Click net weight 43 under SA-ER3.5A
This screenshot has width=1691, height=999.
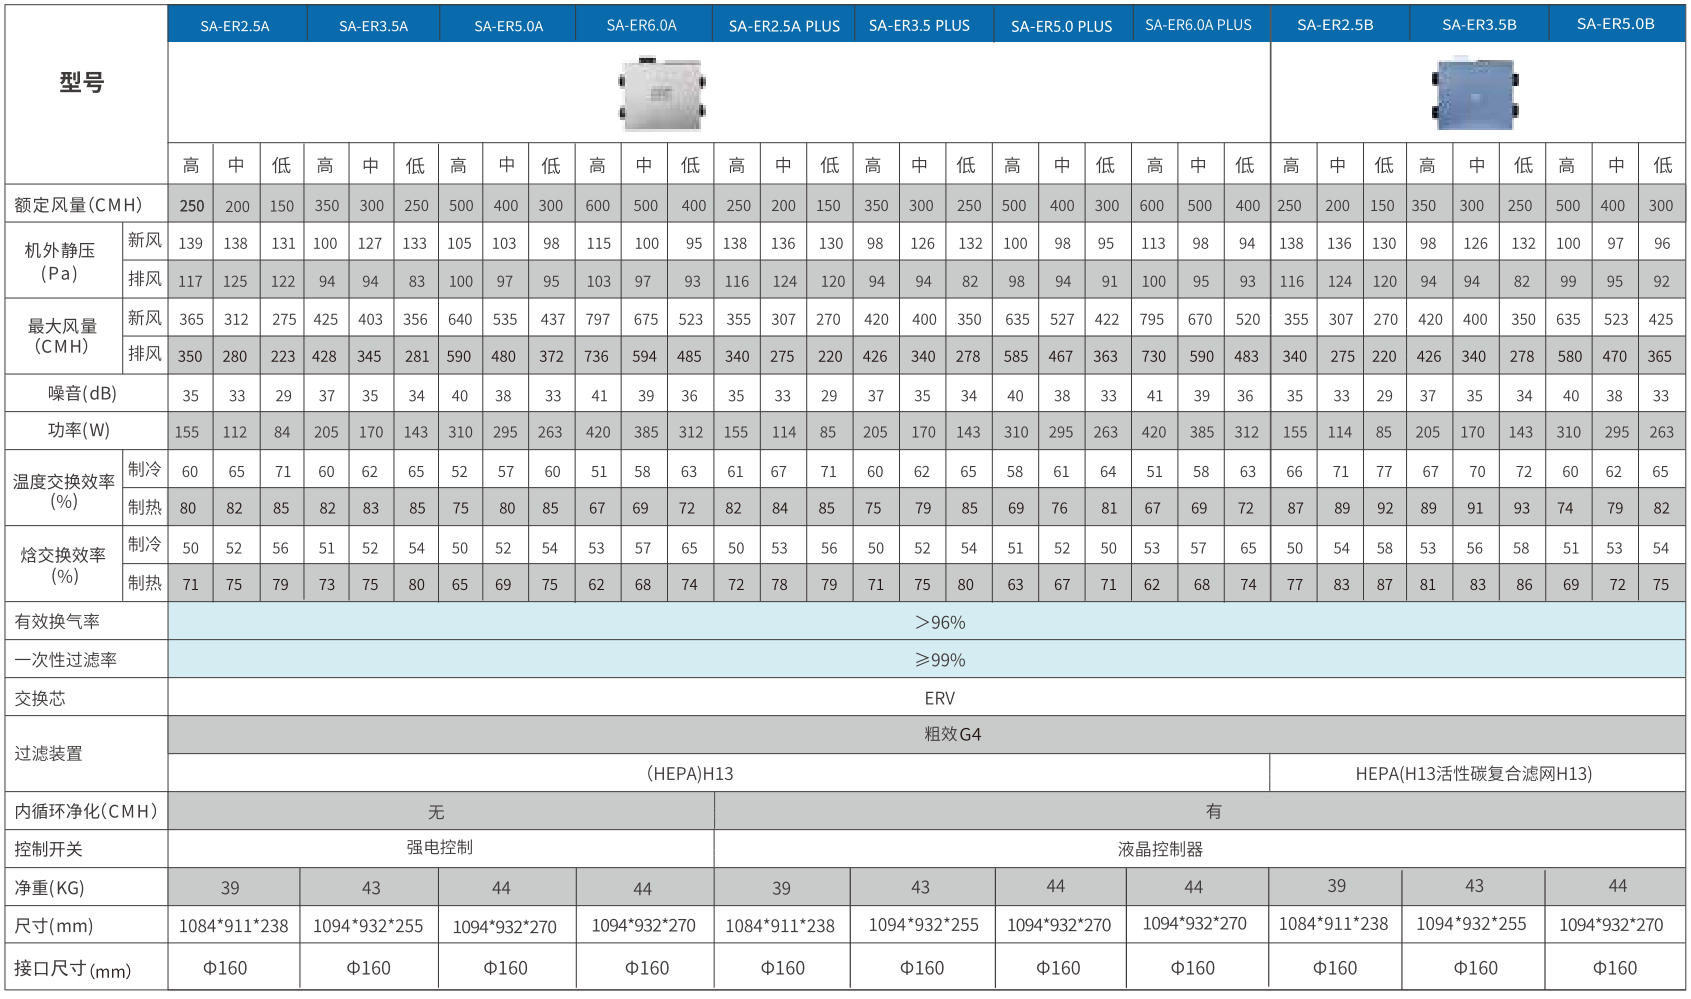coord(371,888)
